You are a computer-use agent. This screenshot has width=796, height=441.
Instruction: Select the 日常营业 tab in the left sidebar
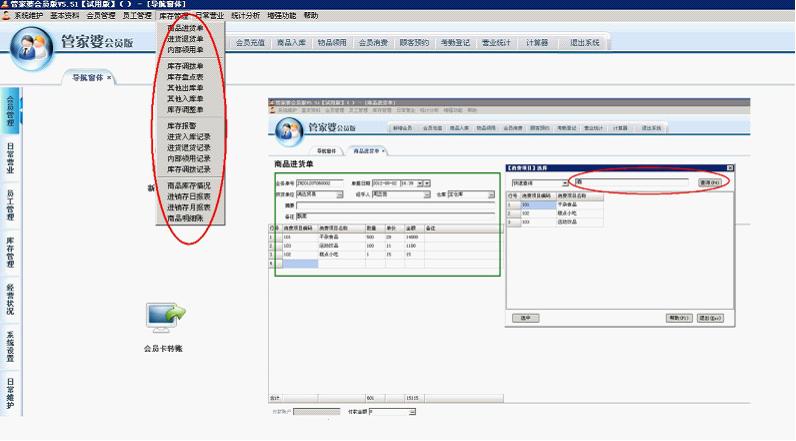10,158
